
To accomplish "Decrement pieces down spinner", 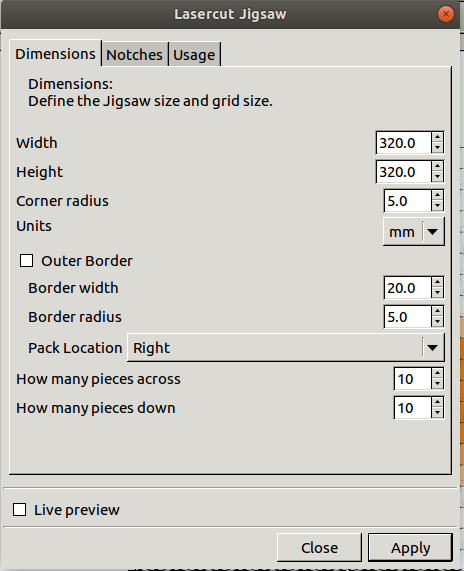I will [437, 413].
